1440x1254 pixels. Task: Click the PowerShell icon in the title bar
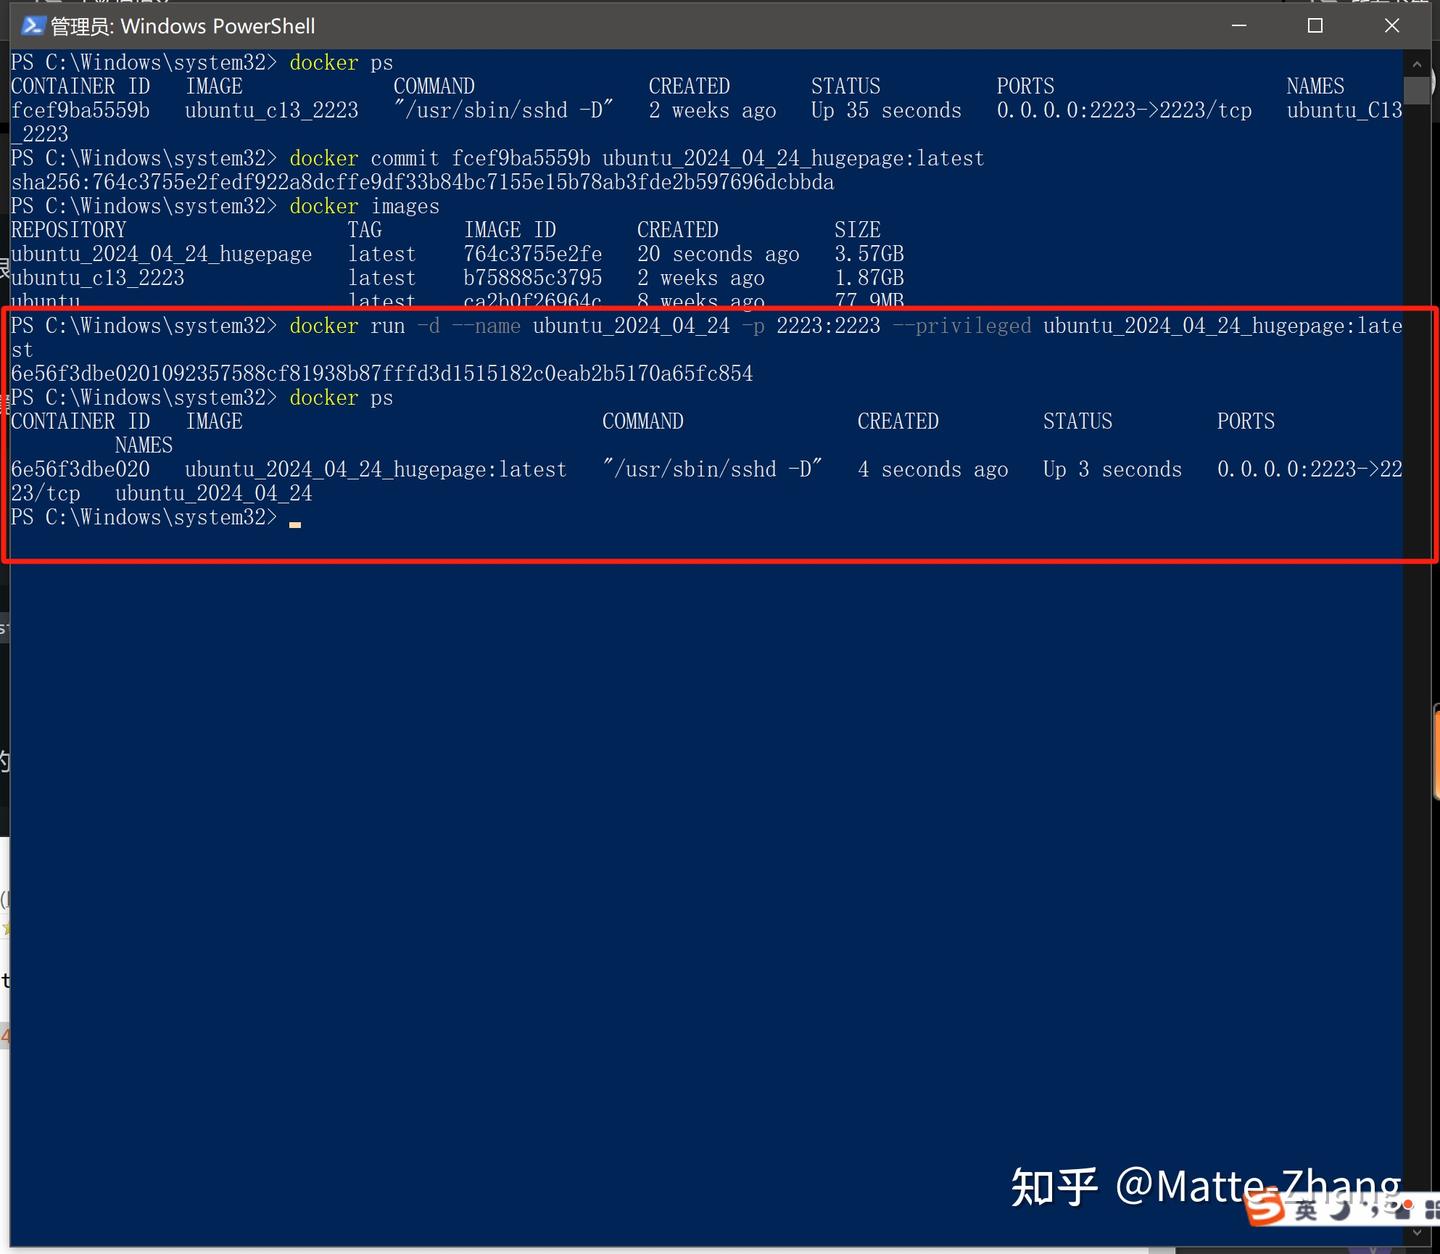click(x=32, y=26)
